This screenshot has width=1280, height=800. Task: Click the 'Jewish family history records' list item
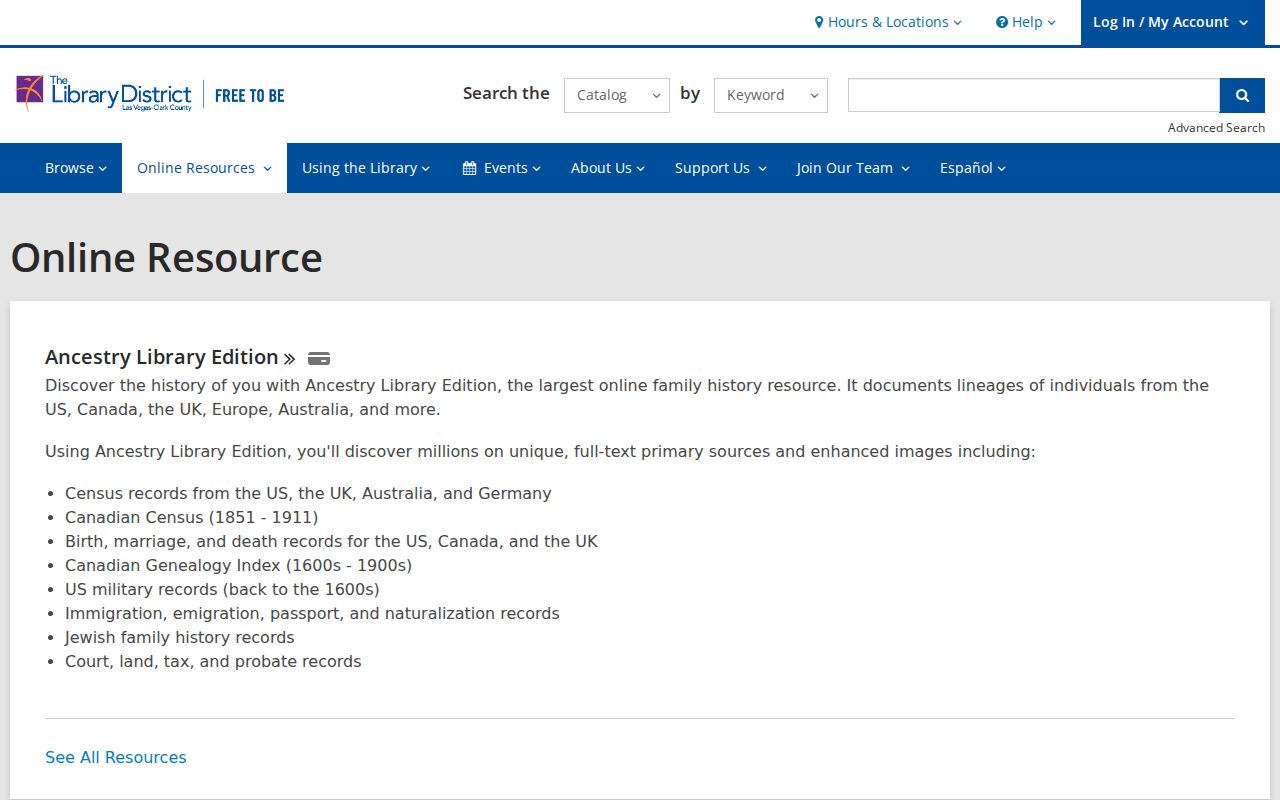point(180,637)
